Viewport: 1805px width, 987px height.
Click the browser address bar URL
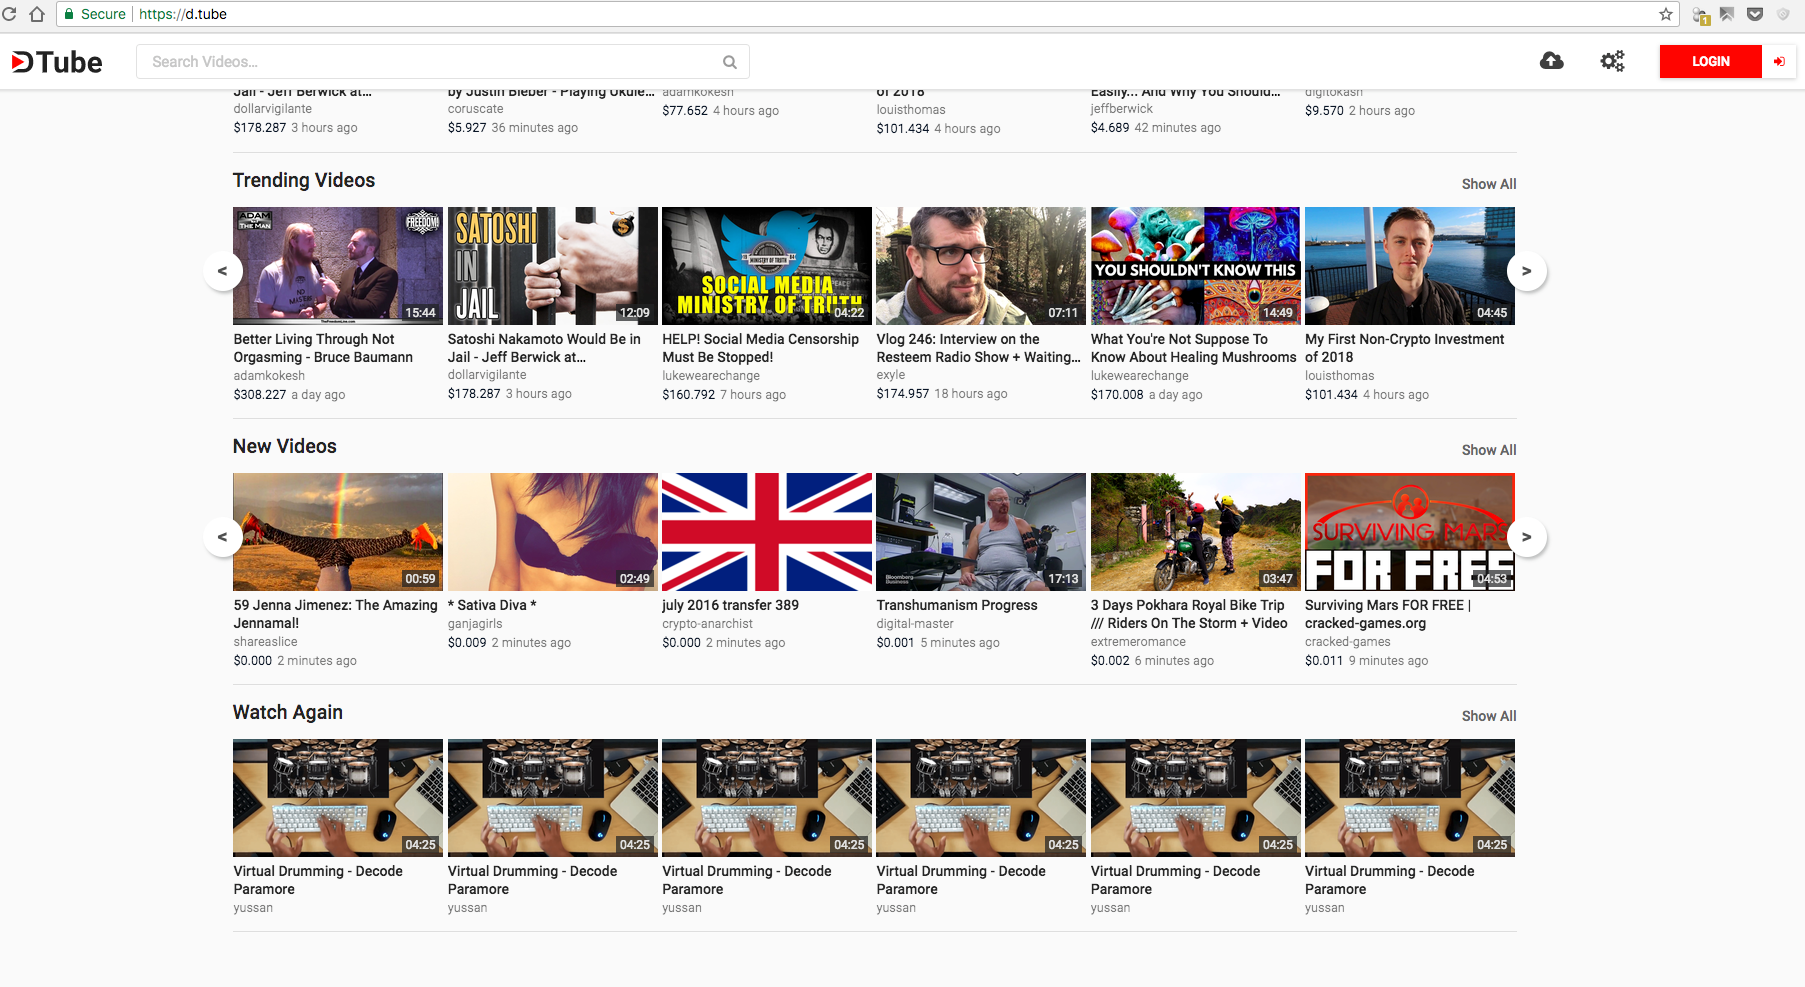click(182, 14)
